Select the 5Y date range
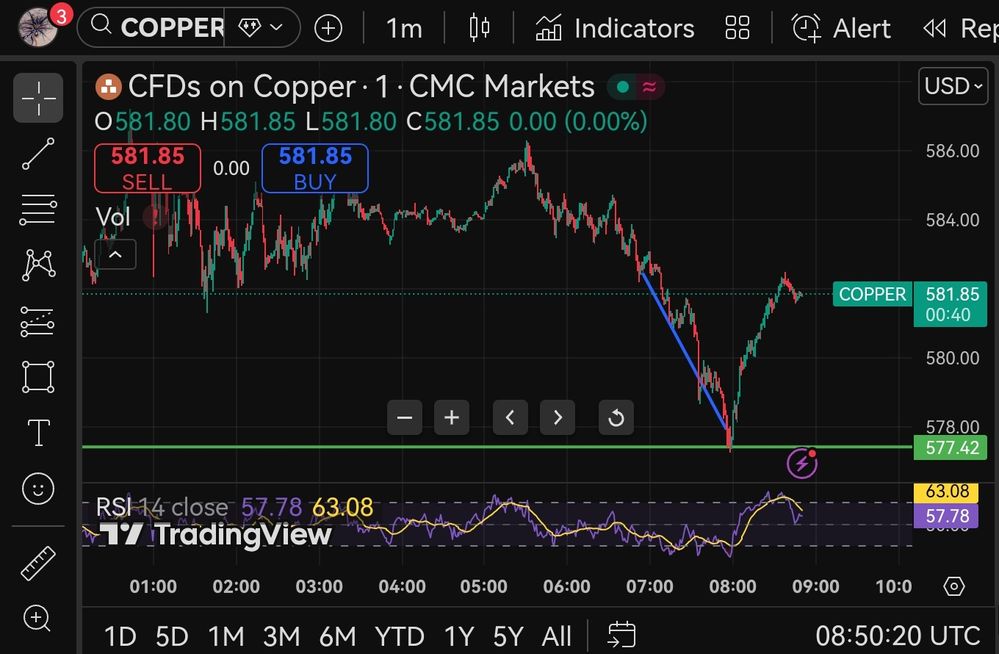Image resolution: width=999 pixels, height=654 pixels. tap(508, 636)
